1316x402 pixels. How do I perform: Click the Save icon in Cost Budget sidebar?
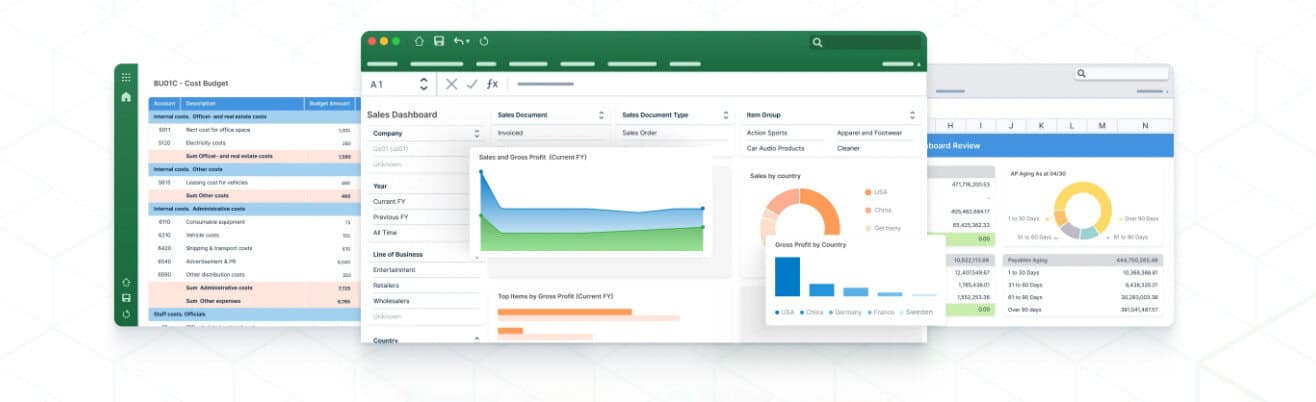pyautogui.click(x=126, y=298)
